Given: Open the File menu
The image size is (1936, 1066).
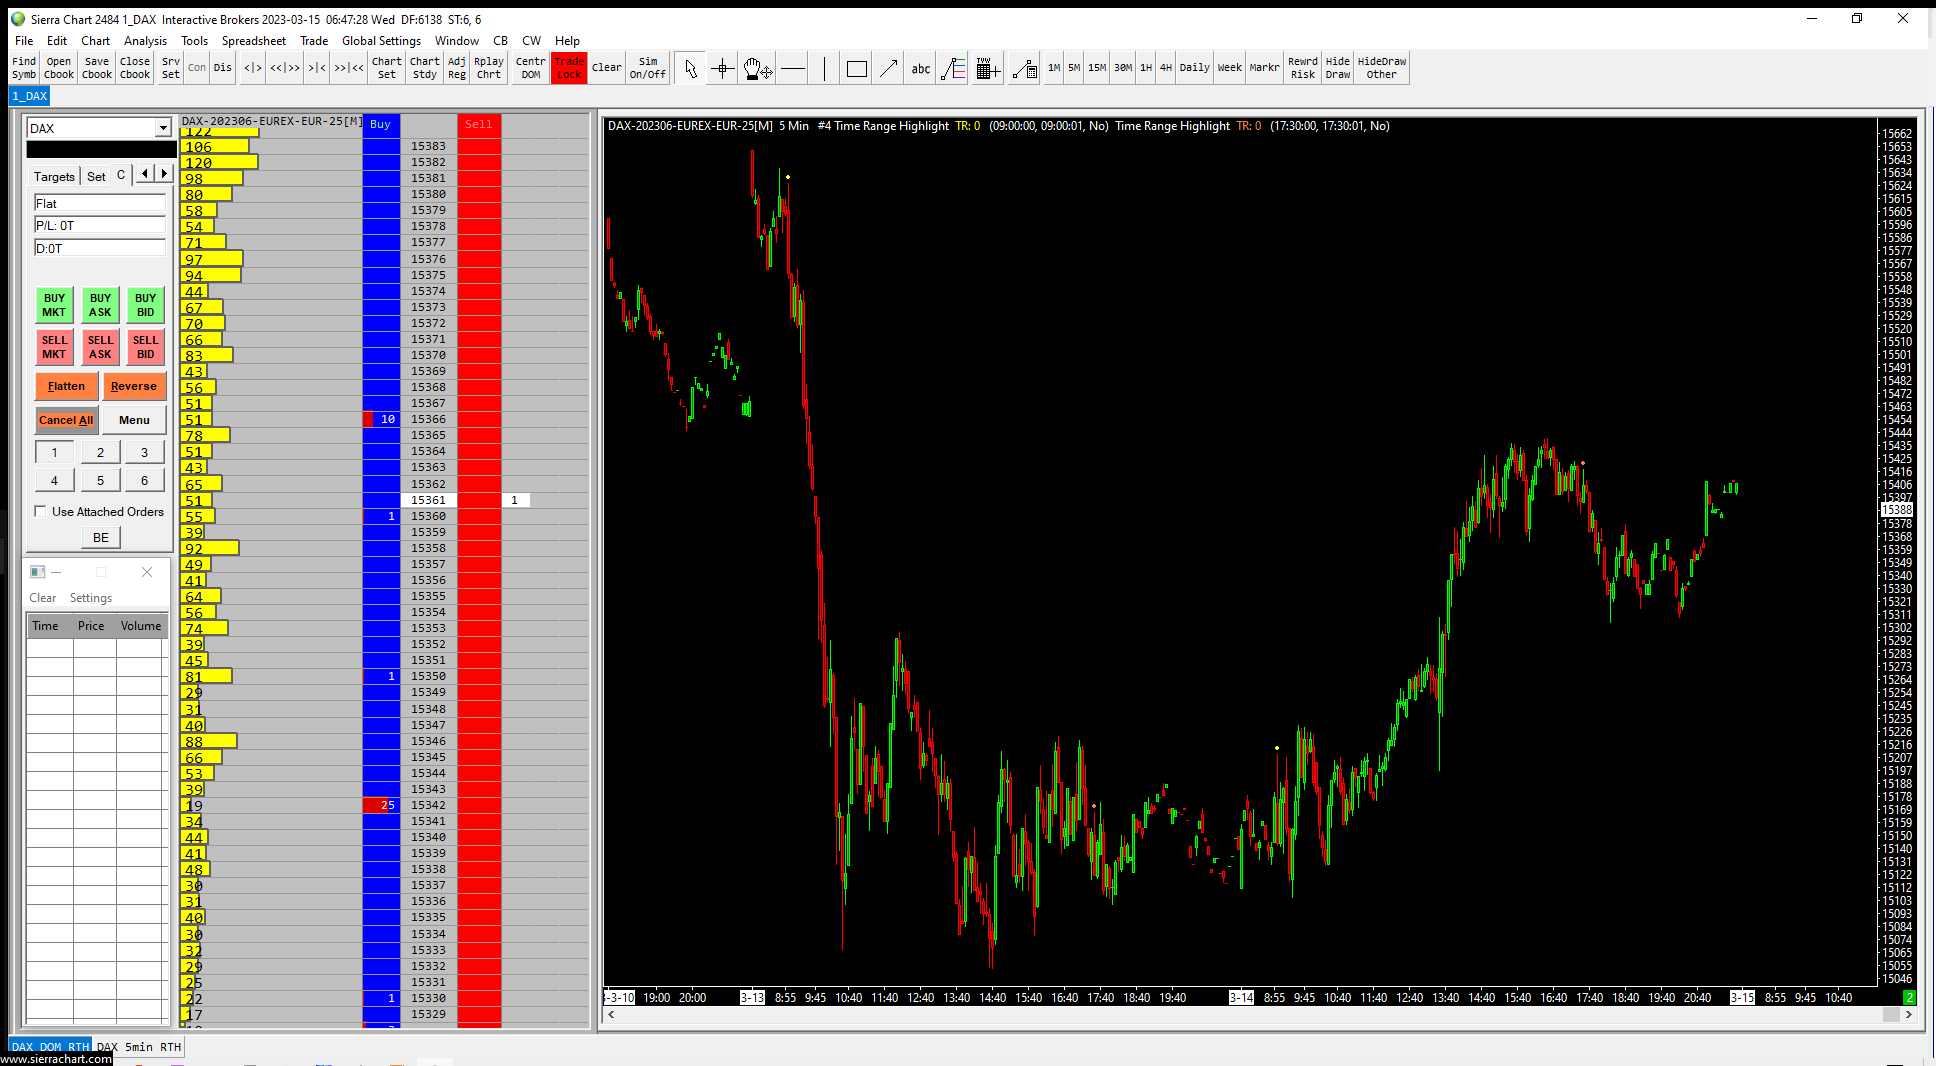Looking at the screenshot, I should click(24, 41).
